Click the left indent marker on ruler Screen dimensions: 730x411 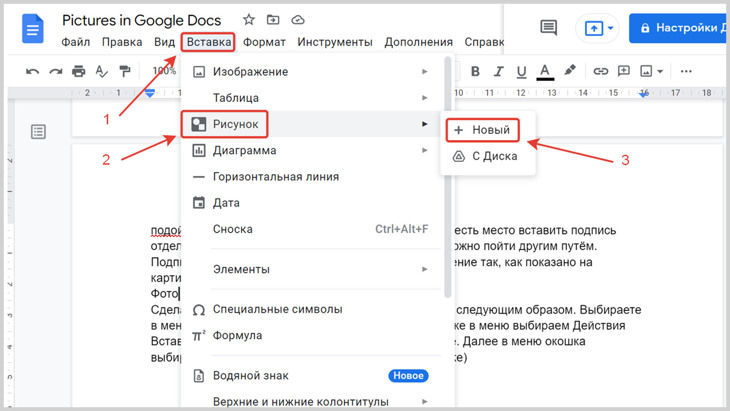point(149,93)
